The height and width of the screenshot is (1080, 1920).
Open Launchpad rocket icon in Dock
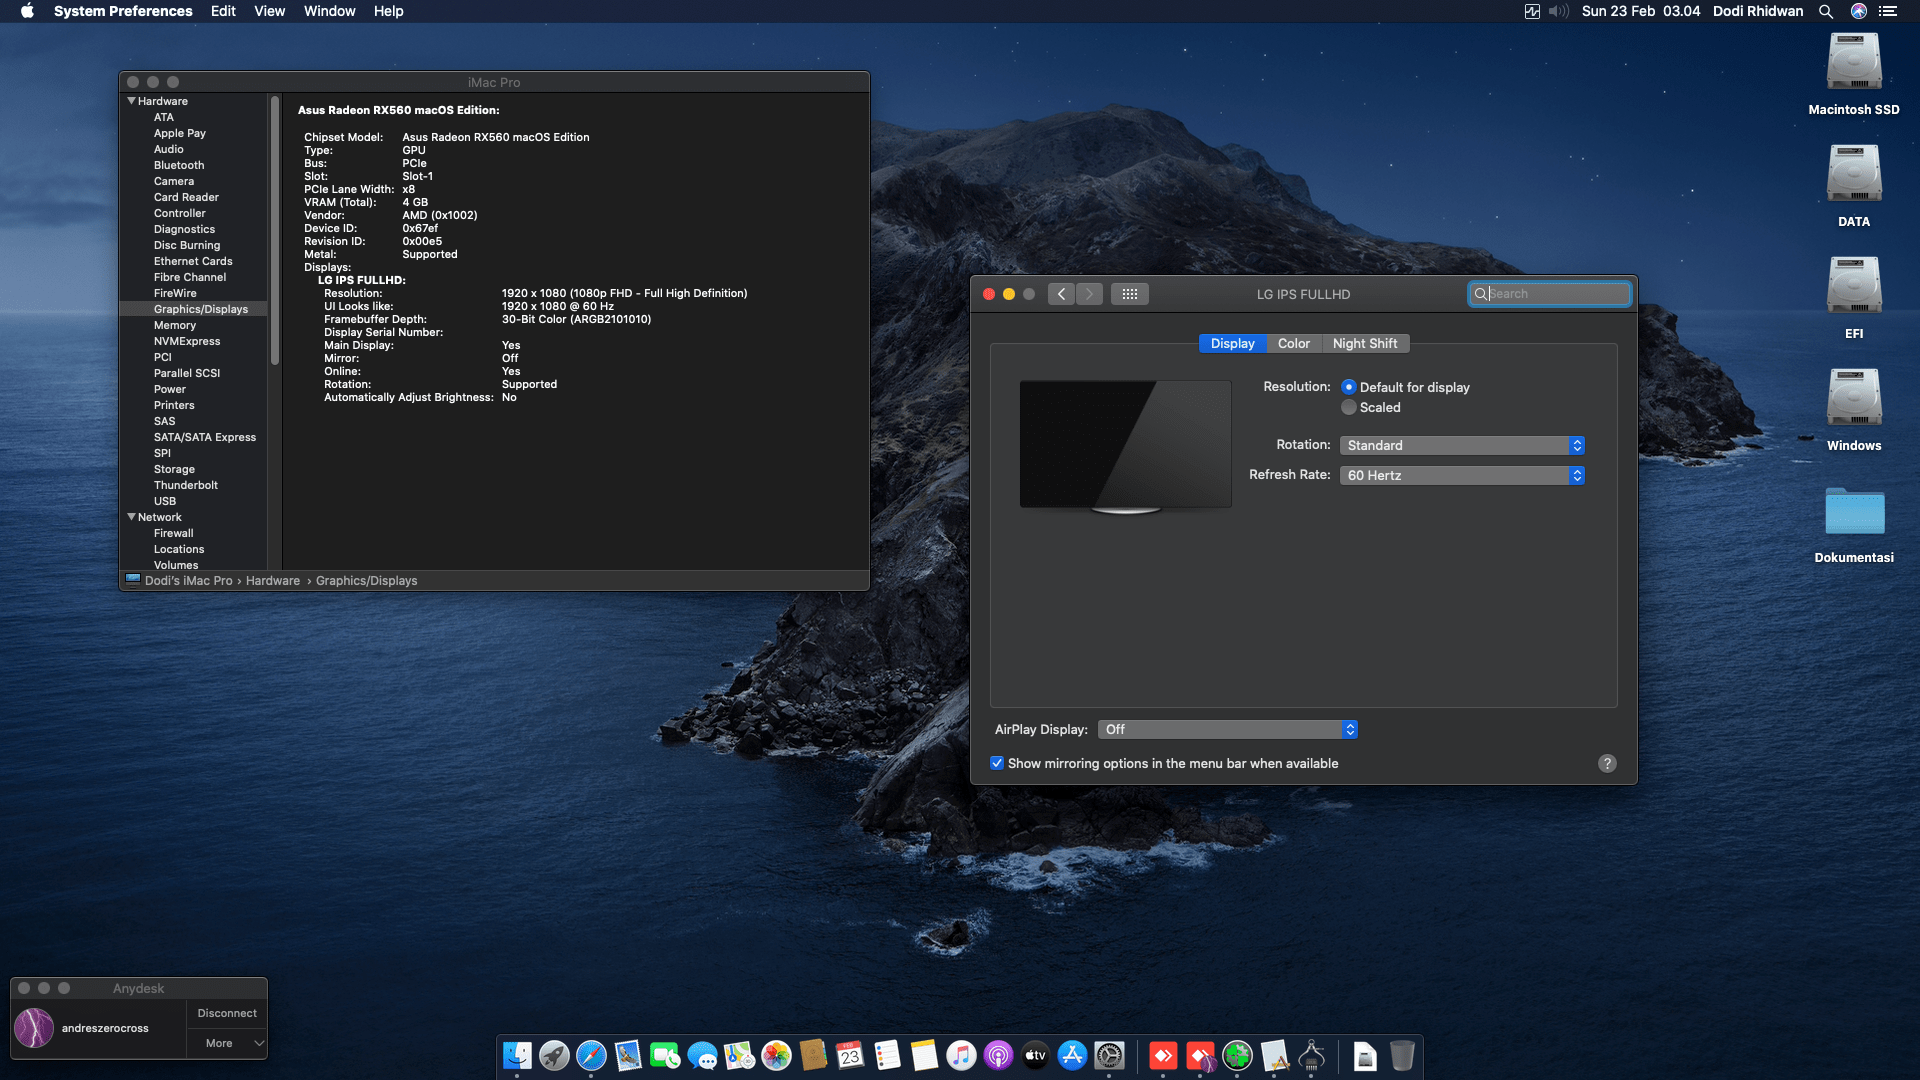point(554,1055)
